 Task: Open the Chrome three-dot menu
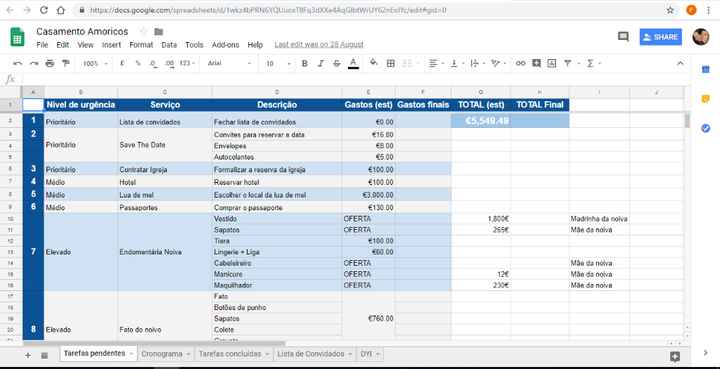pos(709,10)
